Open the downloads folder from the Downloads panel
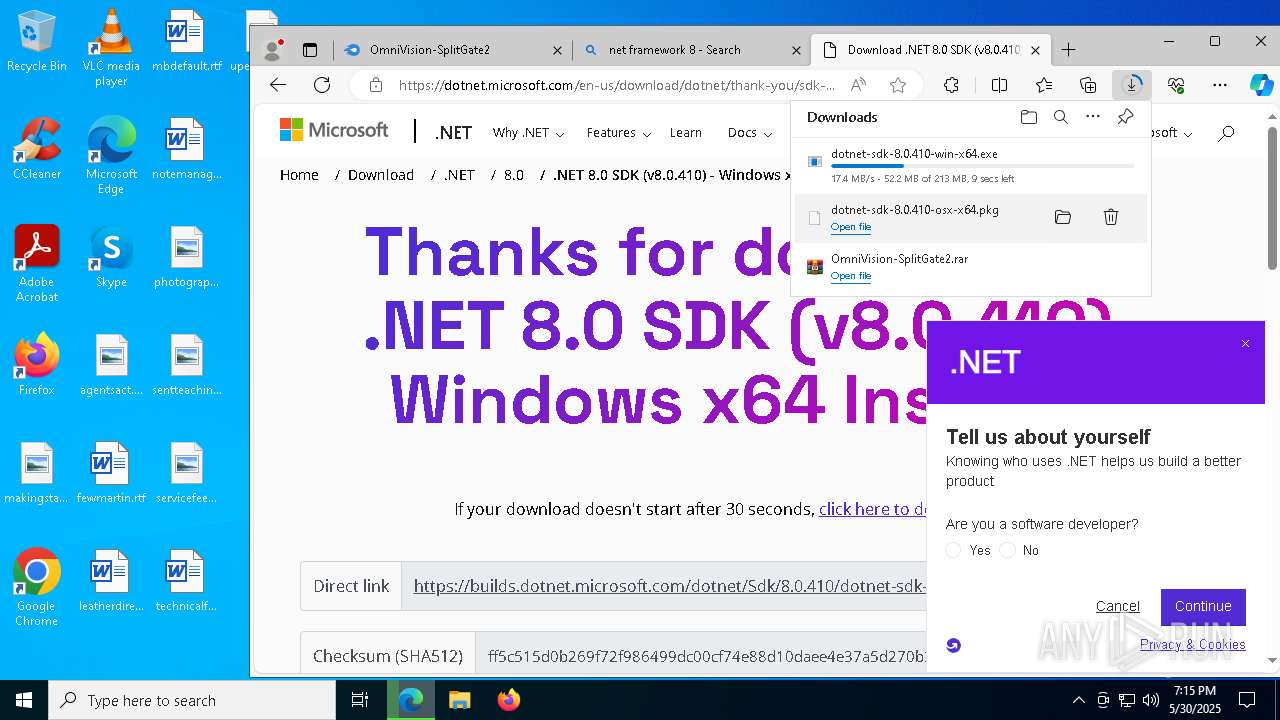Screen dimensions: 1280x720 1029,117
